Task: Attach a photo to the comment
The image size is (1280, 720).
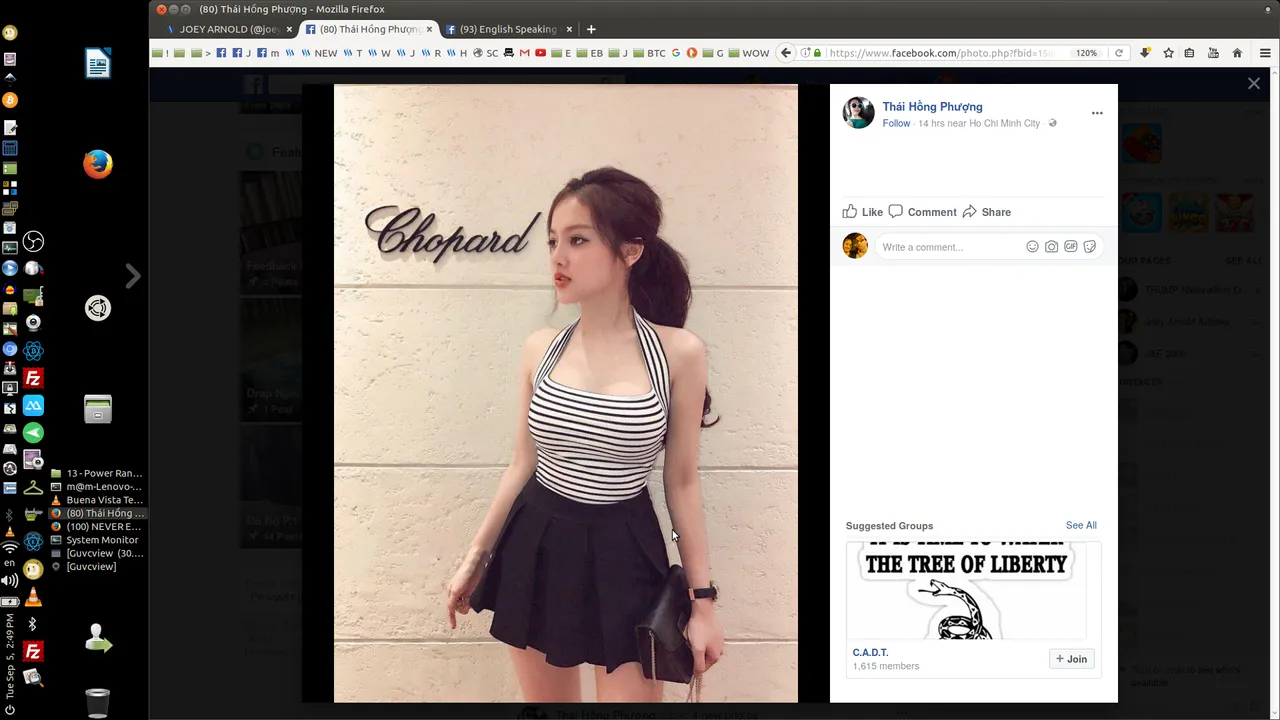Action: [1051, 247]
